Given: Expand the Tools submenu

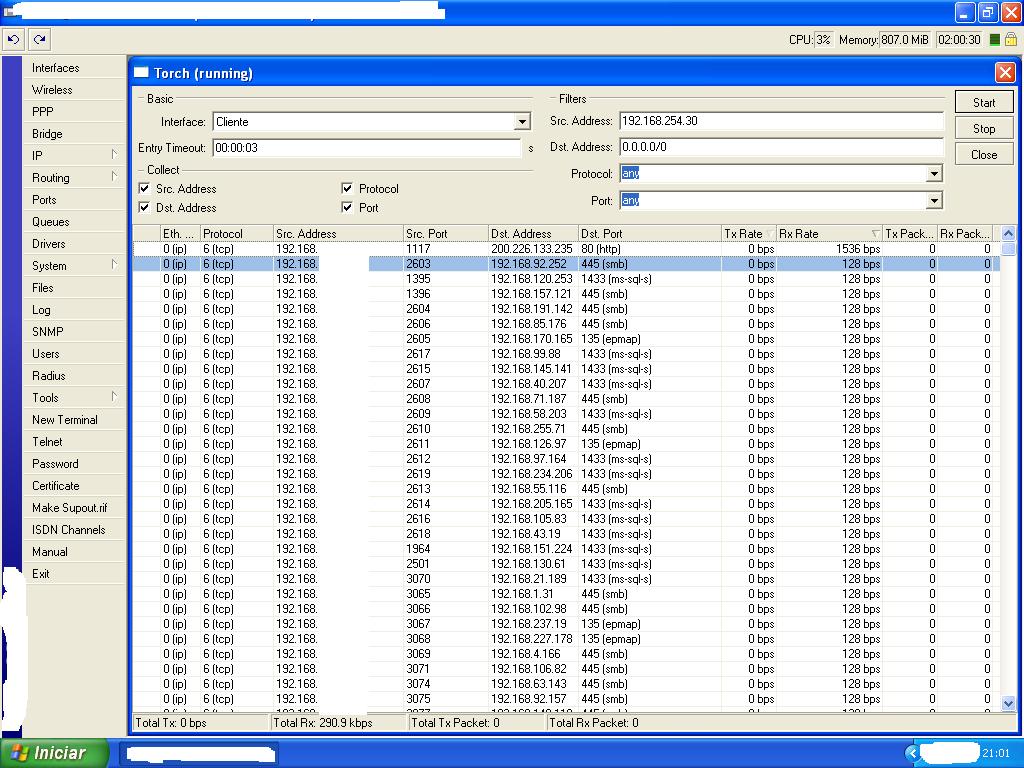Looking at the screenshot, I should [x=74, y=398].
